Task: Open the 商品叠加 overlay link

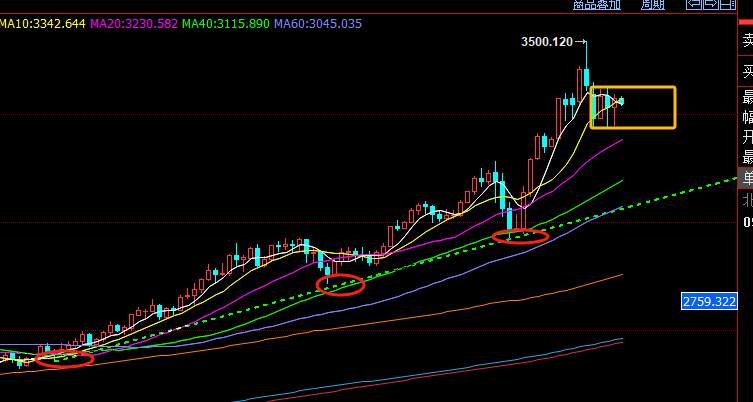Action: [597, 5]
